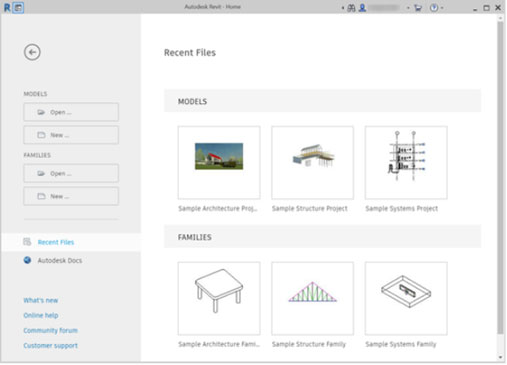
Task: Expand the user account dropdown arrow
Action: (408, 8)
